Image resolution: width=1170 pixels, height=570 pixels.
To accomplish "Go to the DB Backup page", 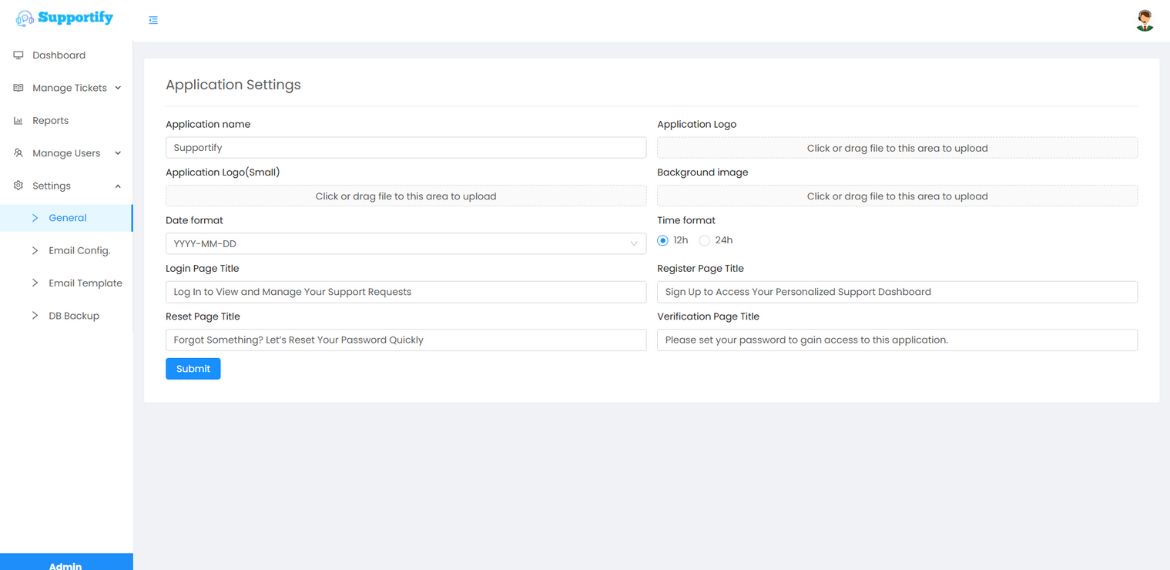I will point(74,316).
